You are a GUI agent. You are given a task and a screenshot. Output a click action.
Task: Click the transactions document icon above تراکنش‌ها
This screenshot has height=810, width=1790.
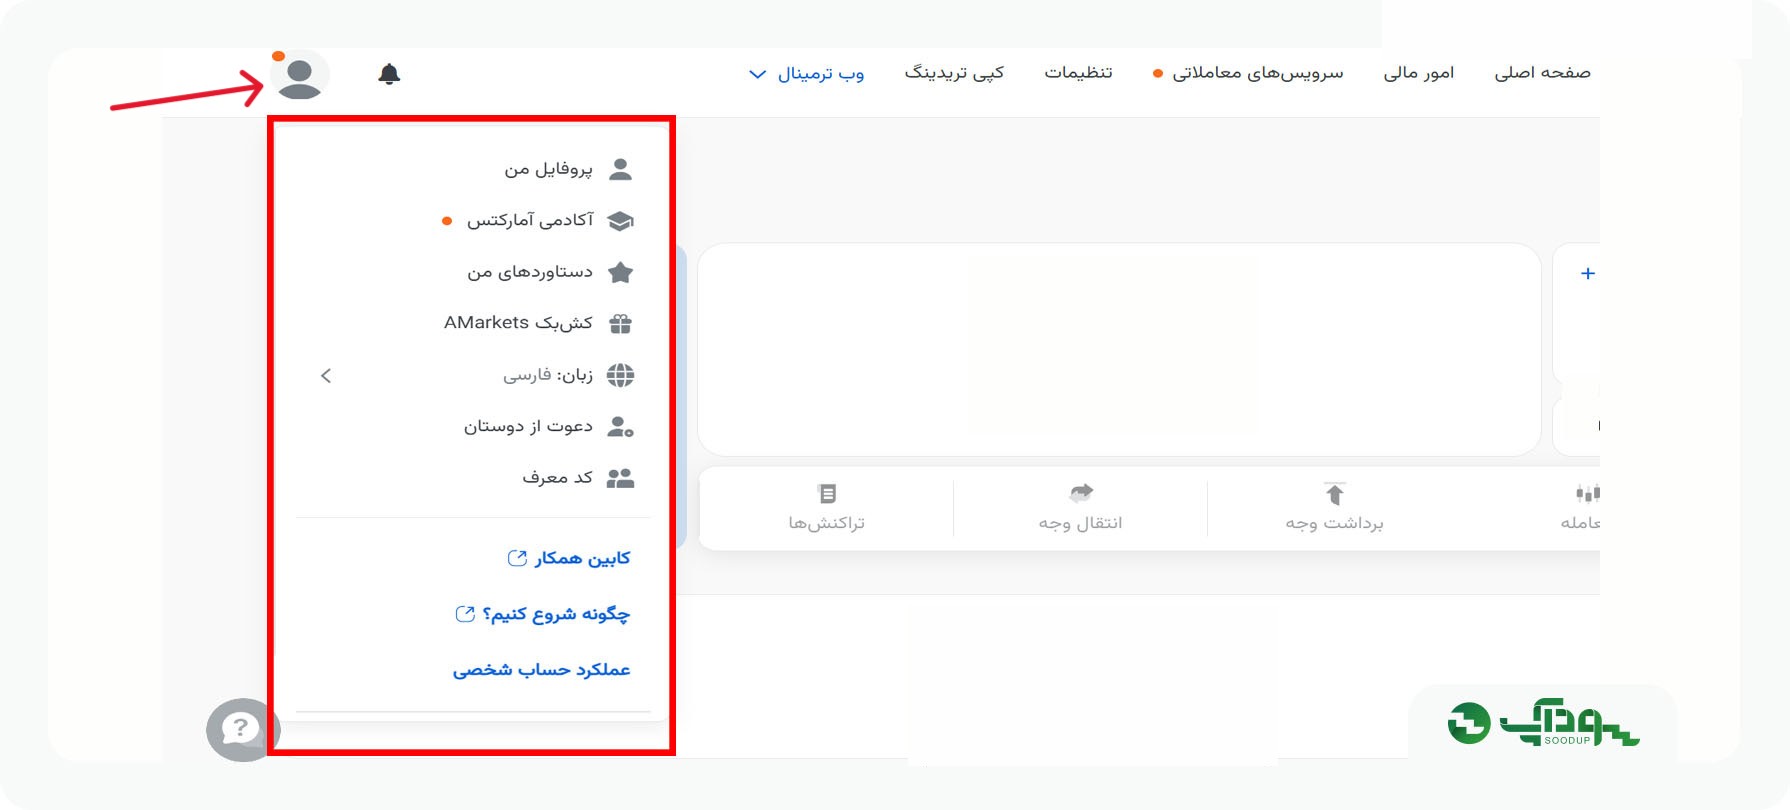[x=827, y=493]
